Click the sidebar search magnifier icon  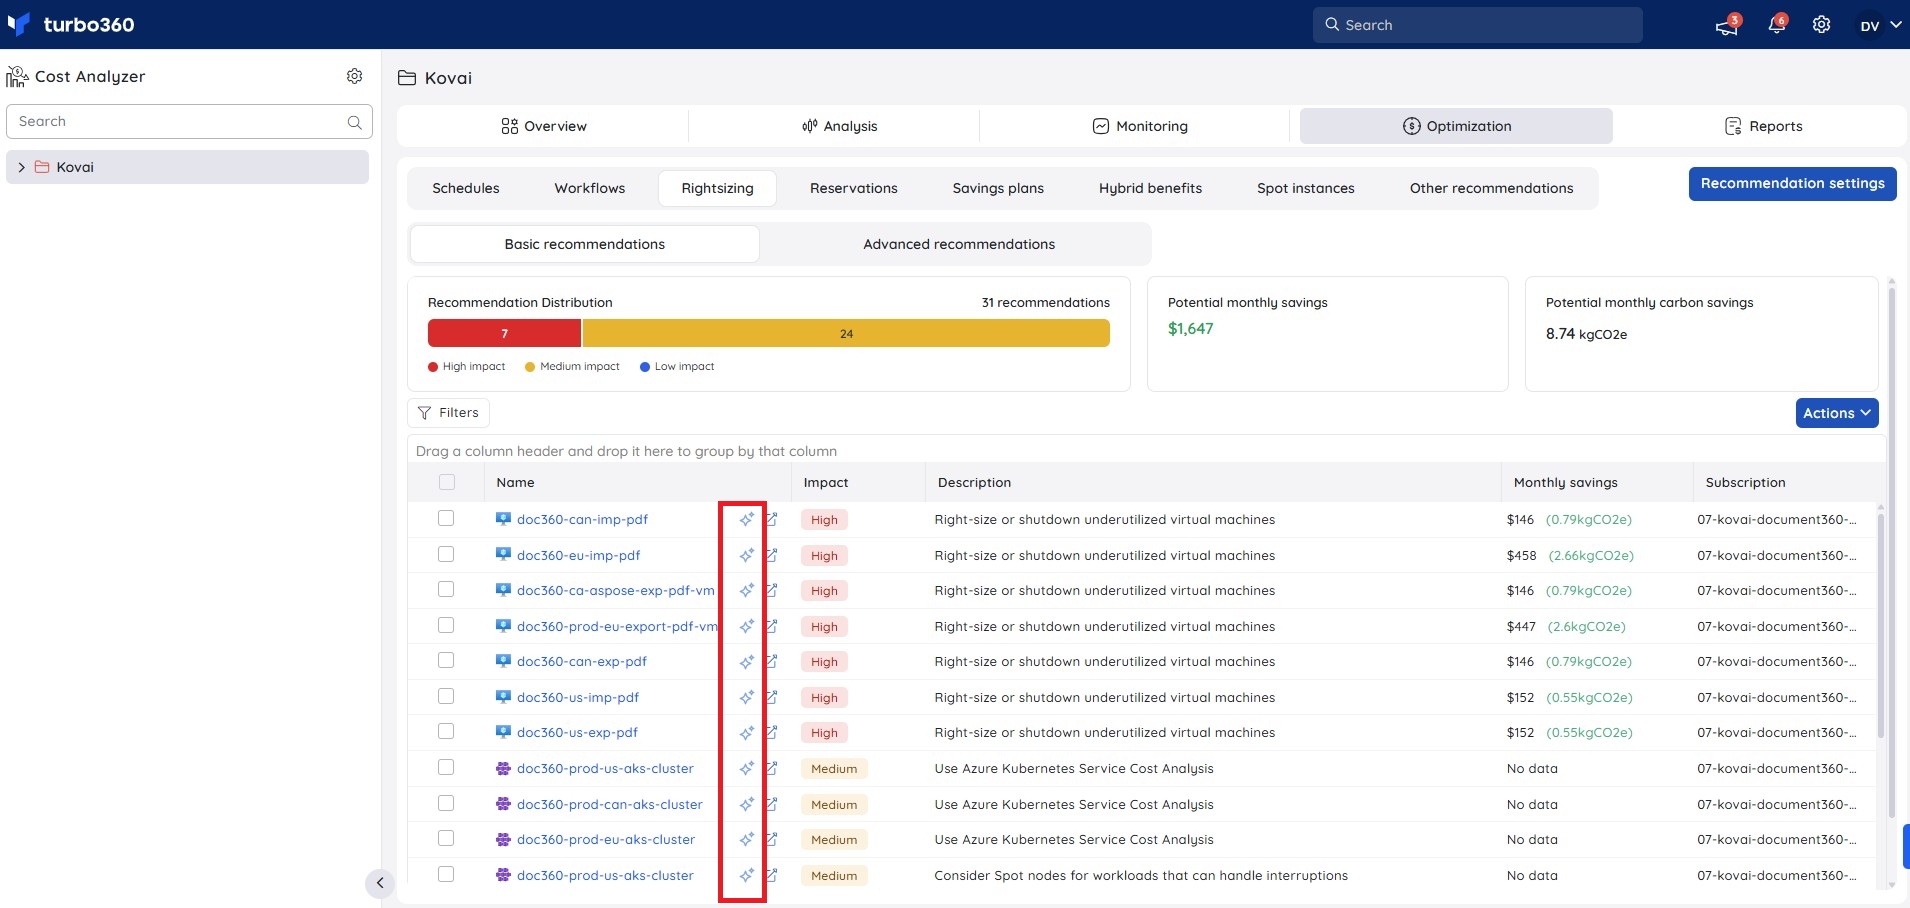(354, 122)
